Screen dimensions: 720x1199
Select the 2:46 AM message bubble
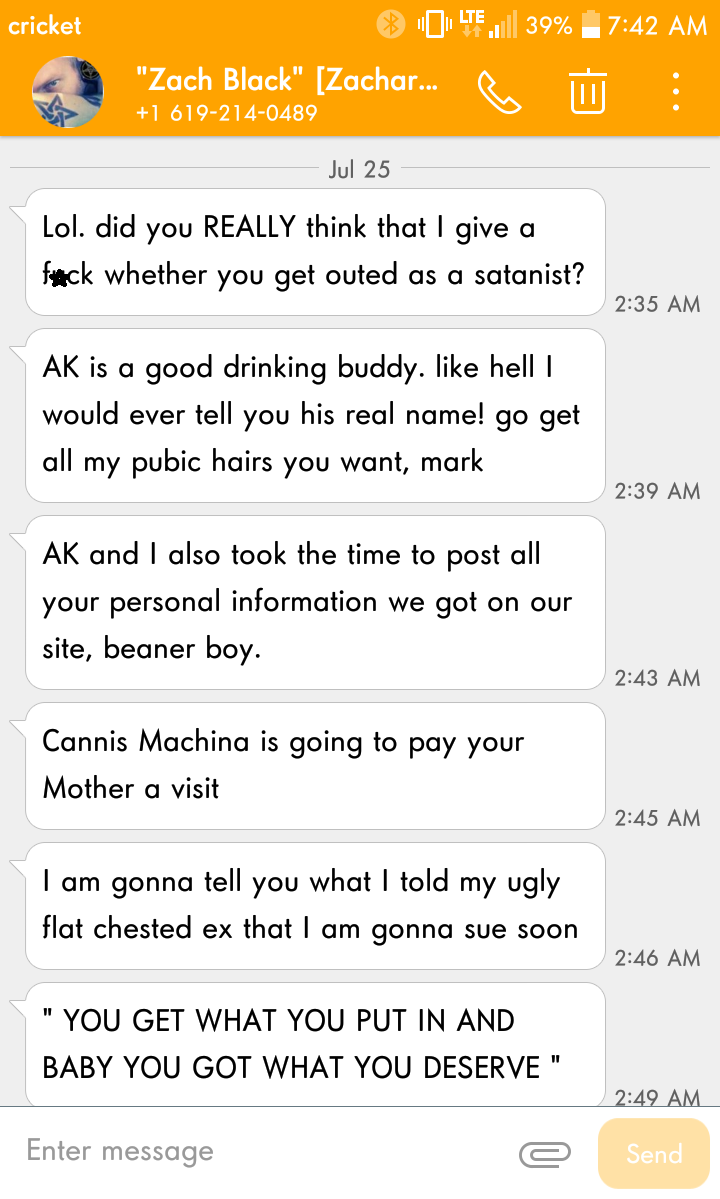tap(315, 905)
